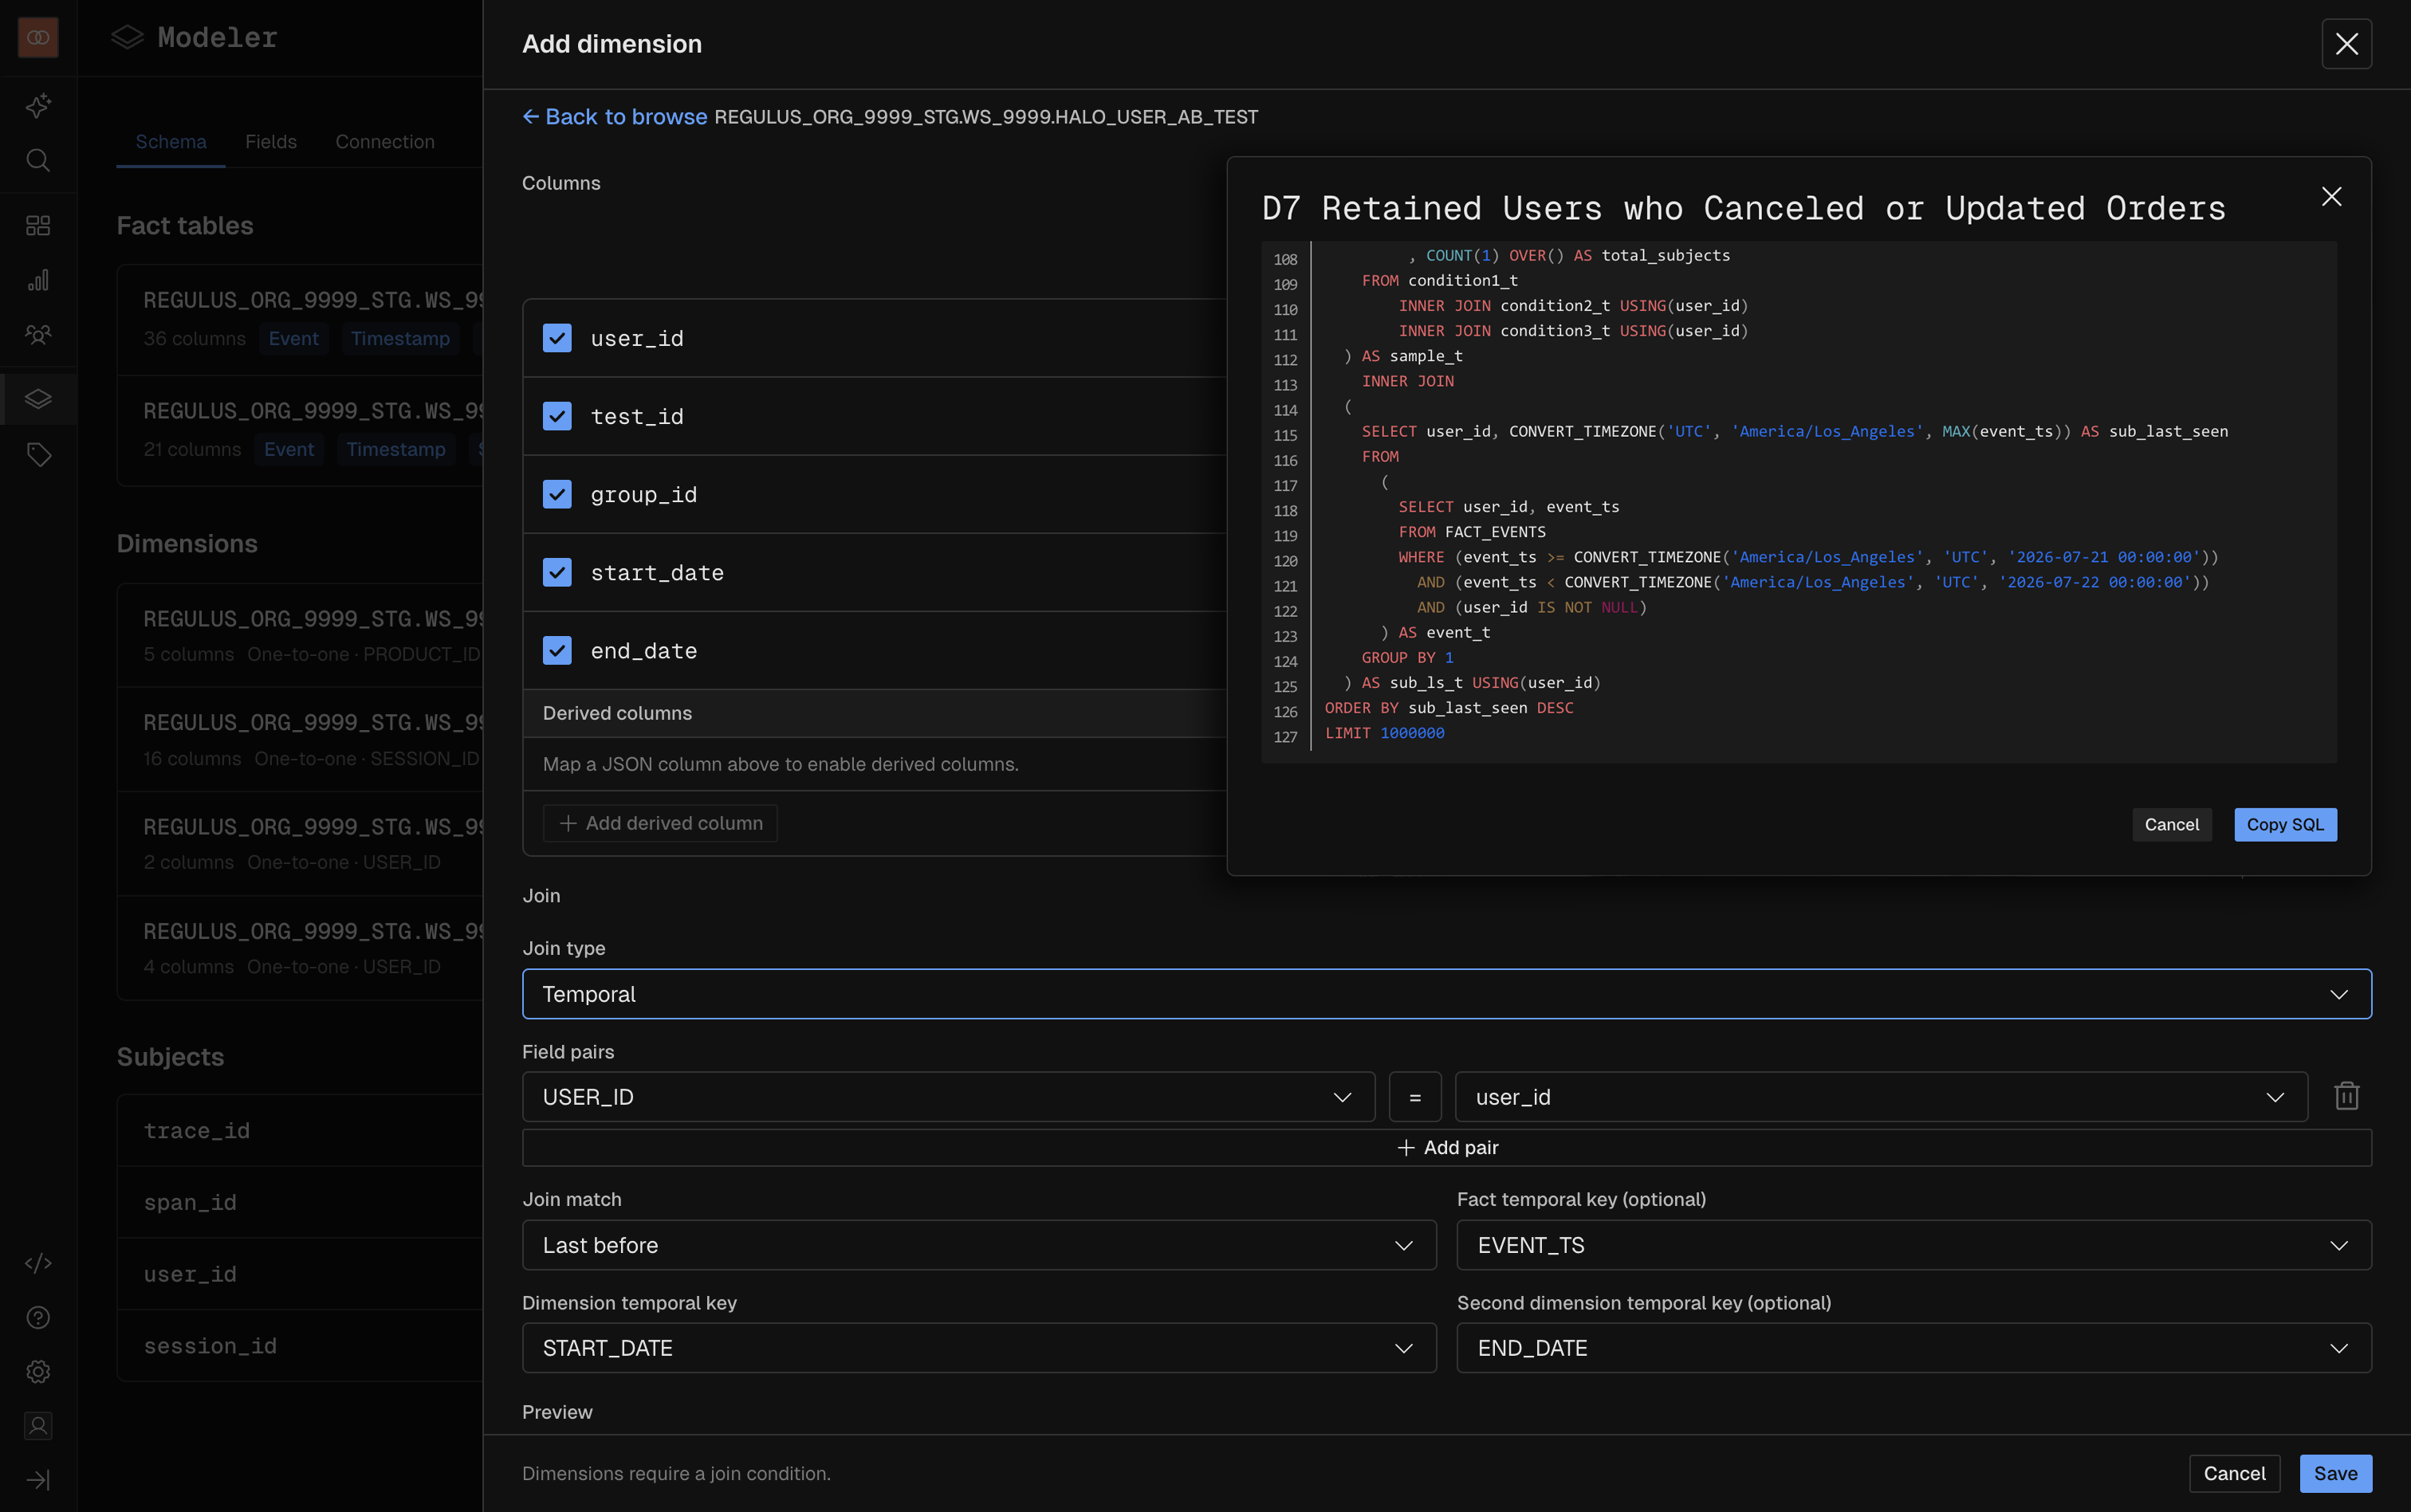
Task: Click the Event tag on 36 columns table
Action: (x=293, y=339)
